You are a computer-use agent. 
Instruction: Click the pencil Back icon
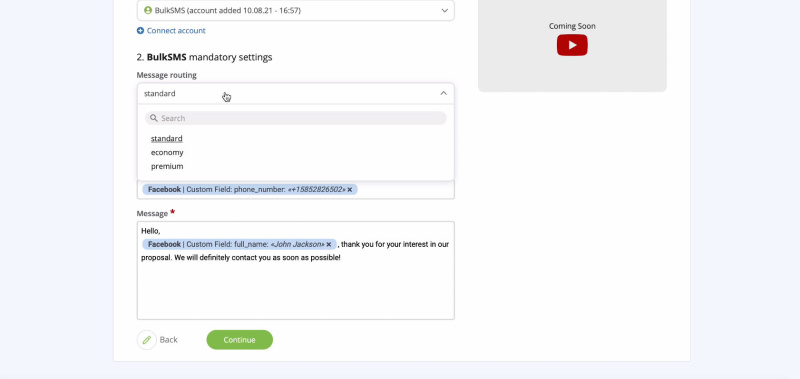(x=147, y=340)
